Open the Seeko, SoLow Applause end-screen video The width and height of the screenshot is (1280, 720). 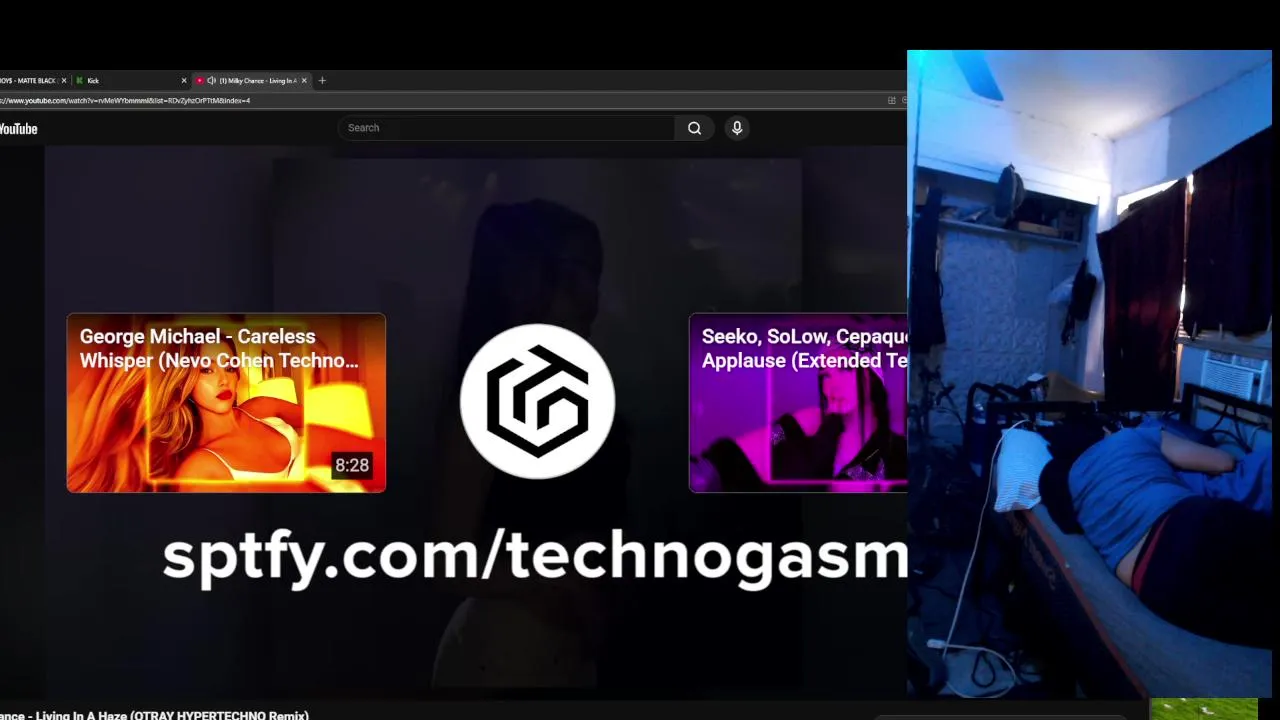(798, 403)
